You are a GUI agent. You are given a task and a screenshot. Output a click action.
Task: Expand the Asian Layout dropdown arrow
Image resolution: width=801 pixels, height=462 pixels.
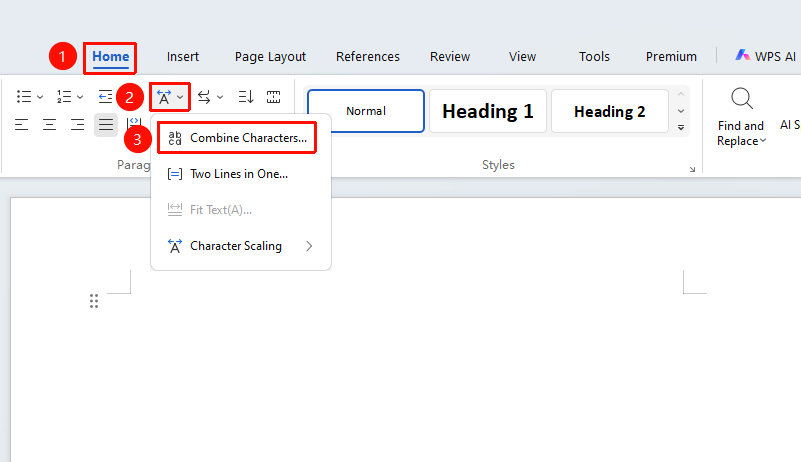(180, 97)
